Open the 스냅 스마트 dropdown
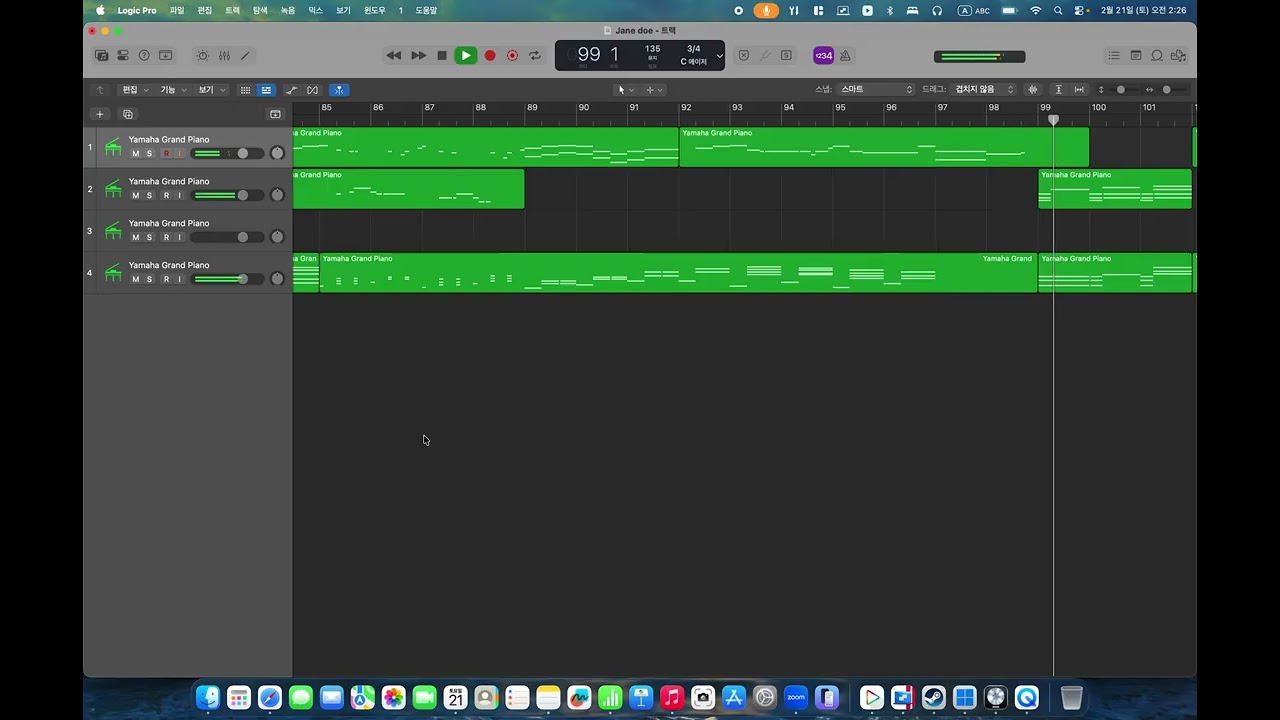This screenshot has height=720, width=1280. pyautogui.click(x=876, y=90)
